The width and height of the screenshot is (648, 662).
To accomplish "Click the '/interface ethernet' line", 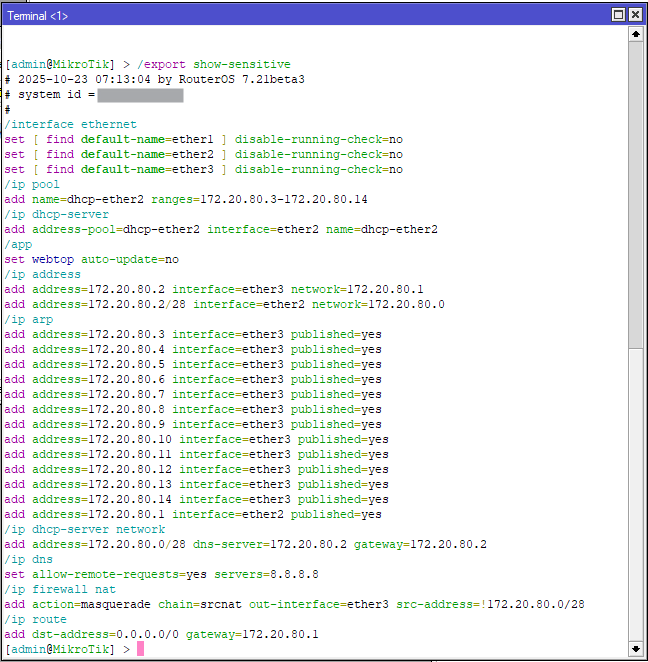I will 70,124.
